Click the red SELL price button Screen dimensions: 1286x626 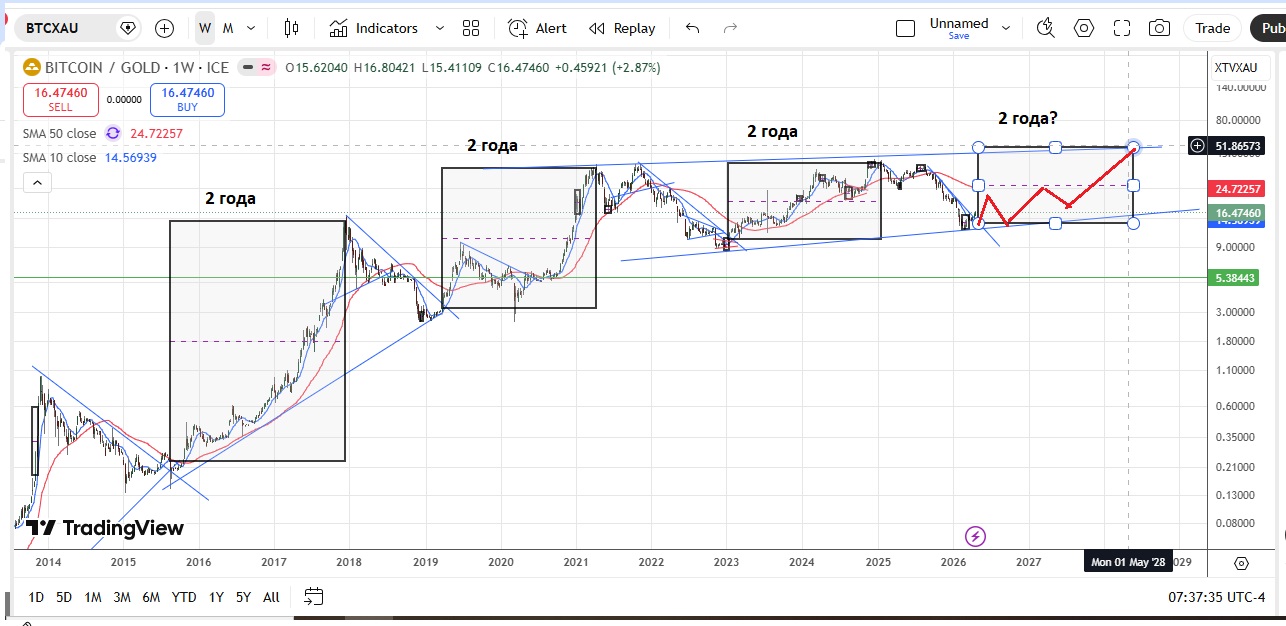click(x=60, y=99)
